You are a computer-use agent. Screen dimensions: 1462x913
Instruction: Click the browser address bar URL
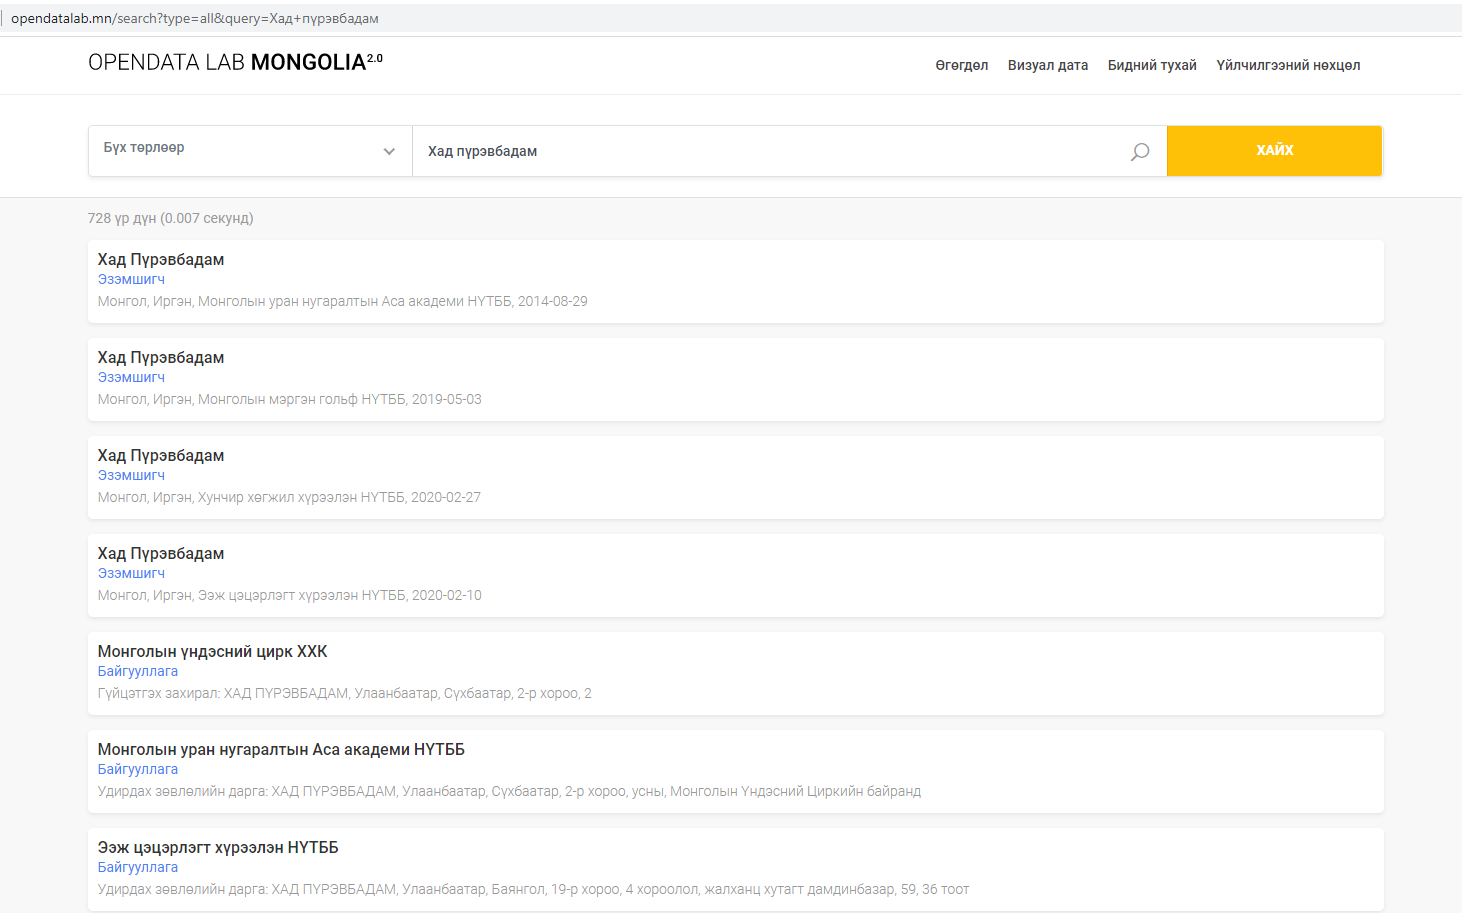tap(195, 18)
